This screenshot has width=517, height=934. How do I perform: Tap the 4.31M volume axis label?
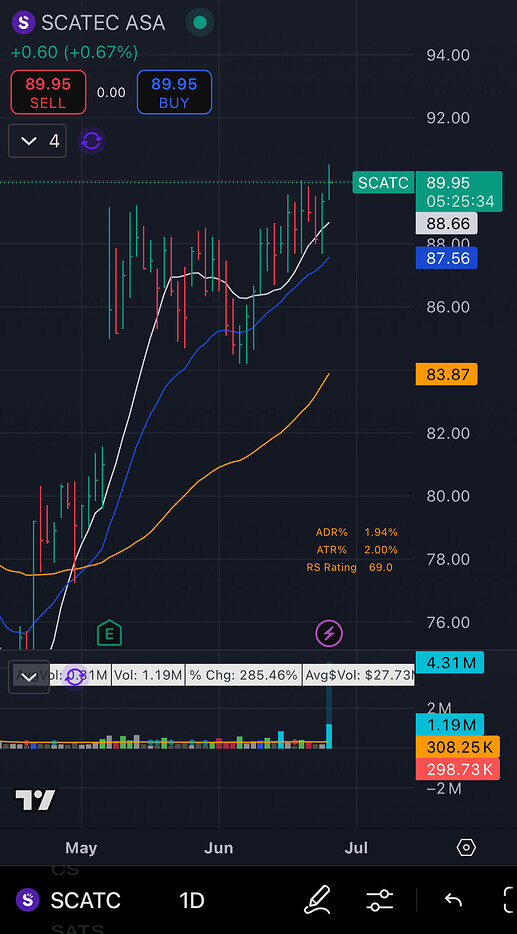point(450,662)
